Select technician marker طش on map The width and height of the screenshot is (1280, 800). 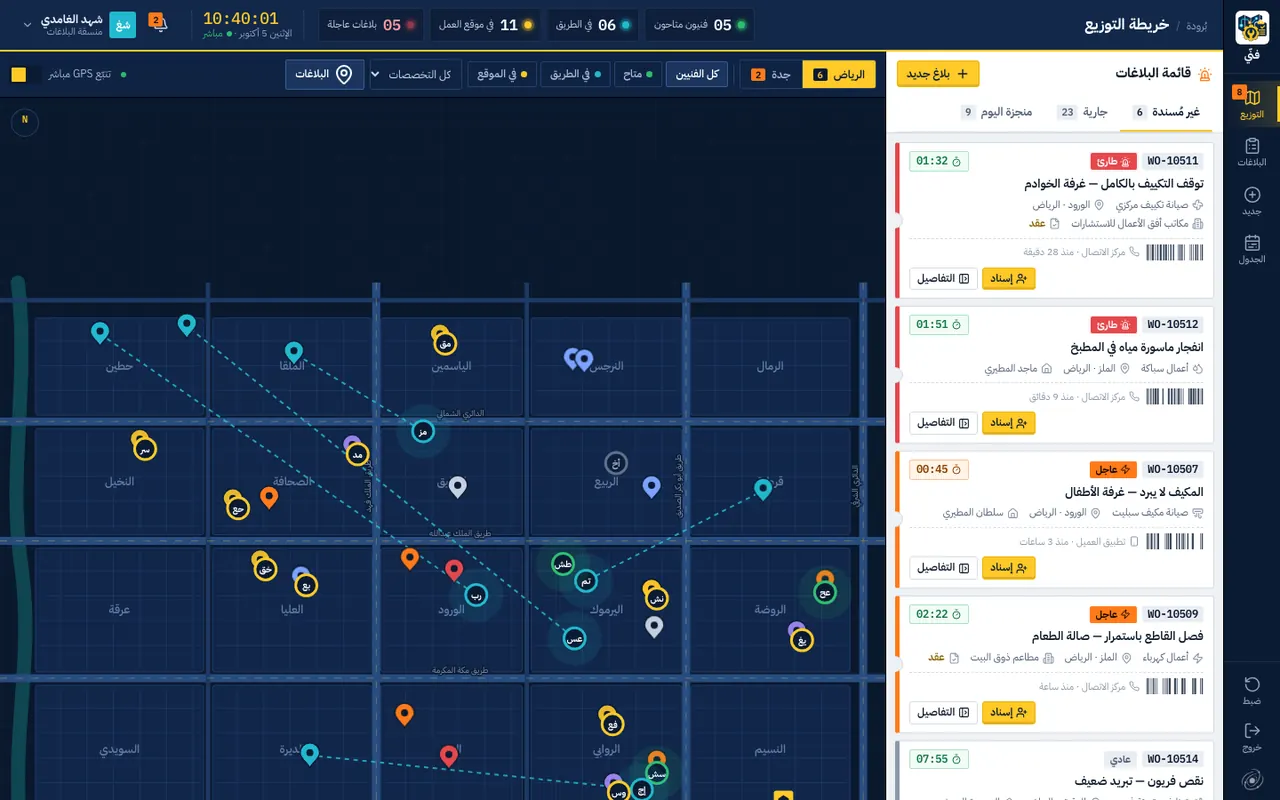(x=563, y=564)
